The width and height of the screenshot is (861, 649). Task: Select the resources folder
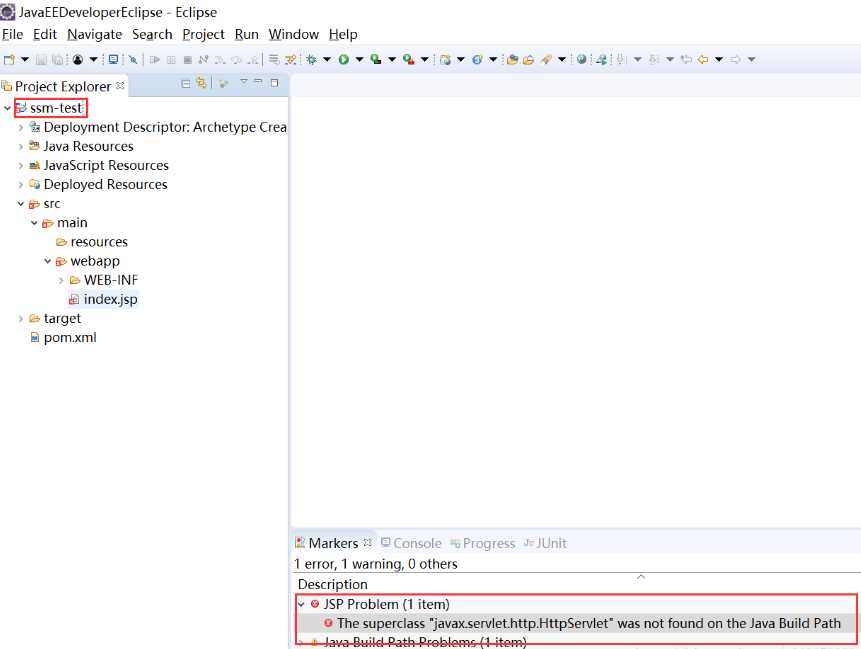point(99,242)
